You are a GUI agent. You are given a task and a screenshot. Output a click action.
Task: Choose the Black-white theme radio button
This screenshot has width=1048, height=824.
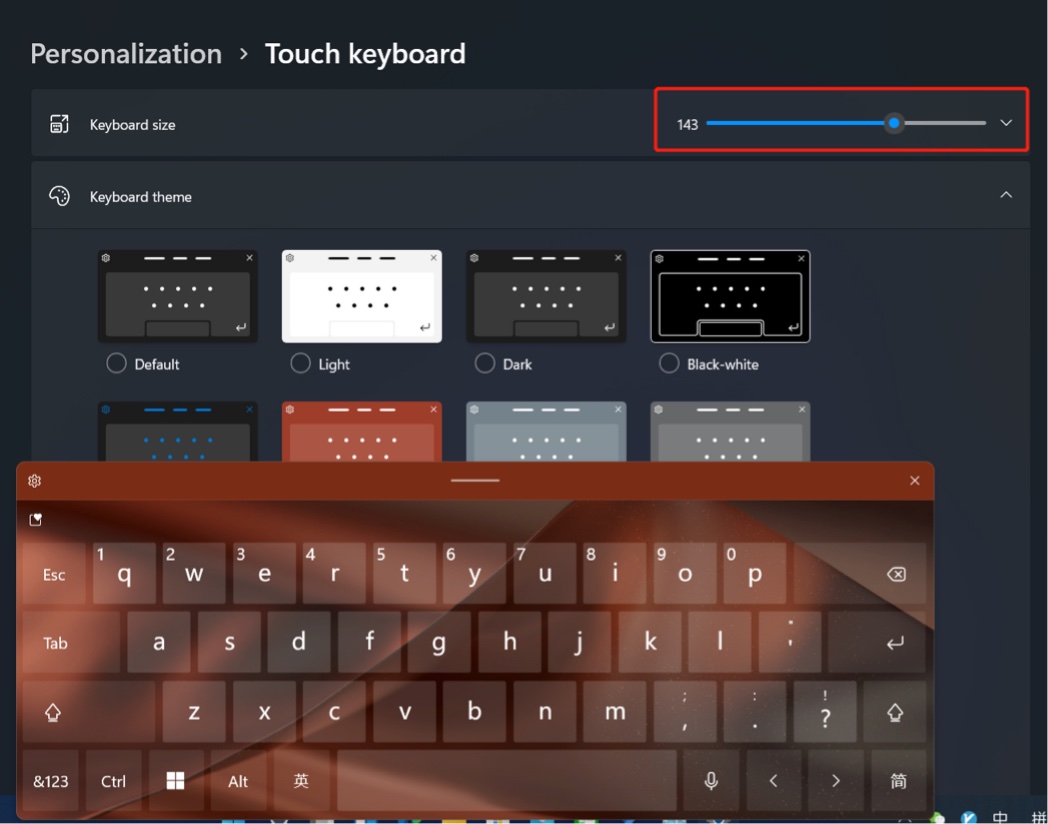point(669,364)
